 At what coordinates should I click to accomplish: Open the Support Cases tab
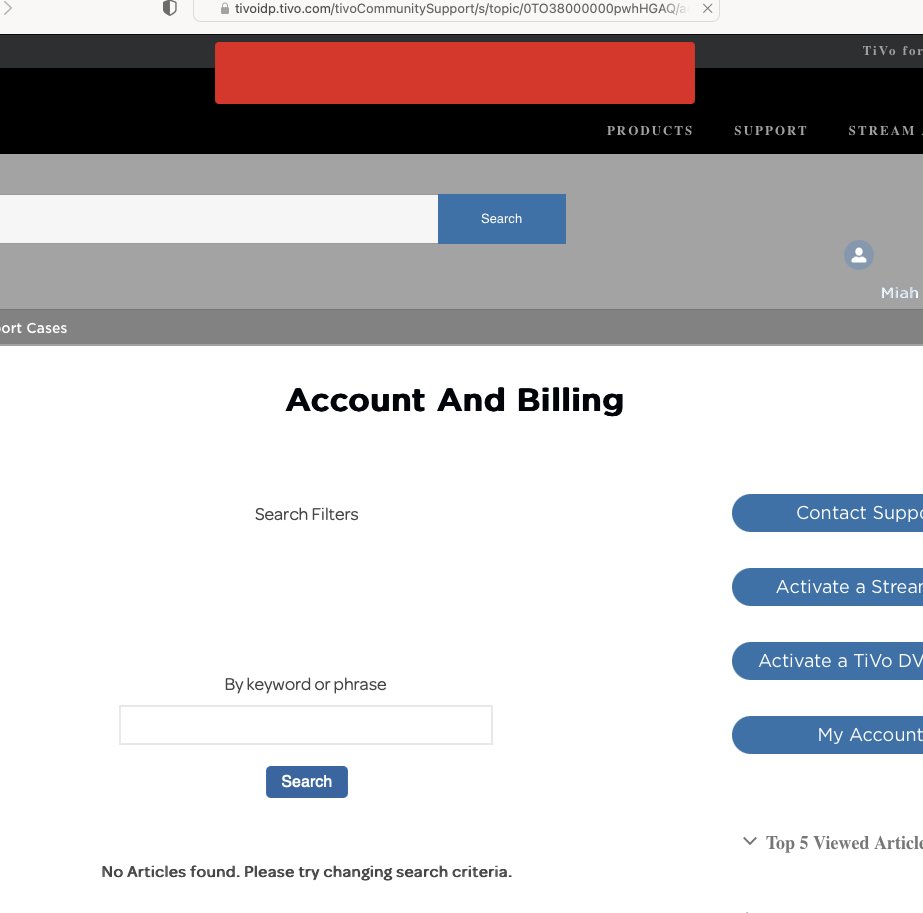[34, 328]
